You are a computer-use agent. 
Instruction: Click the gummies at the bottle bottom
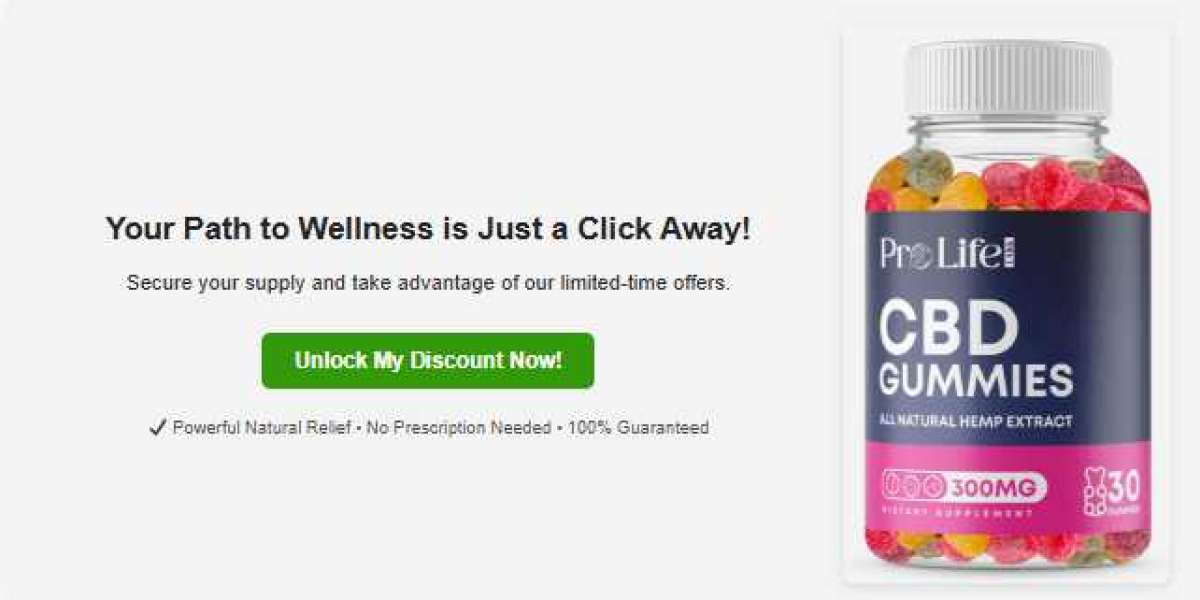click(1007, 546)
